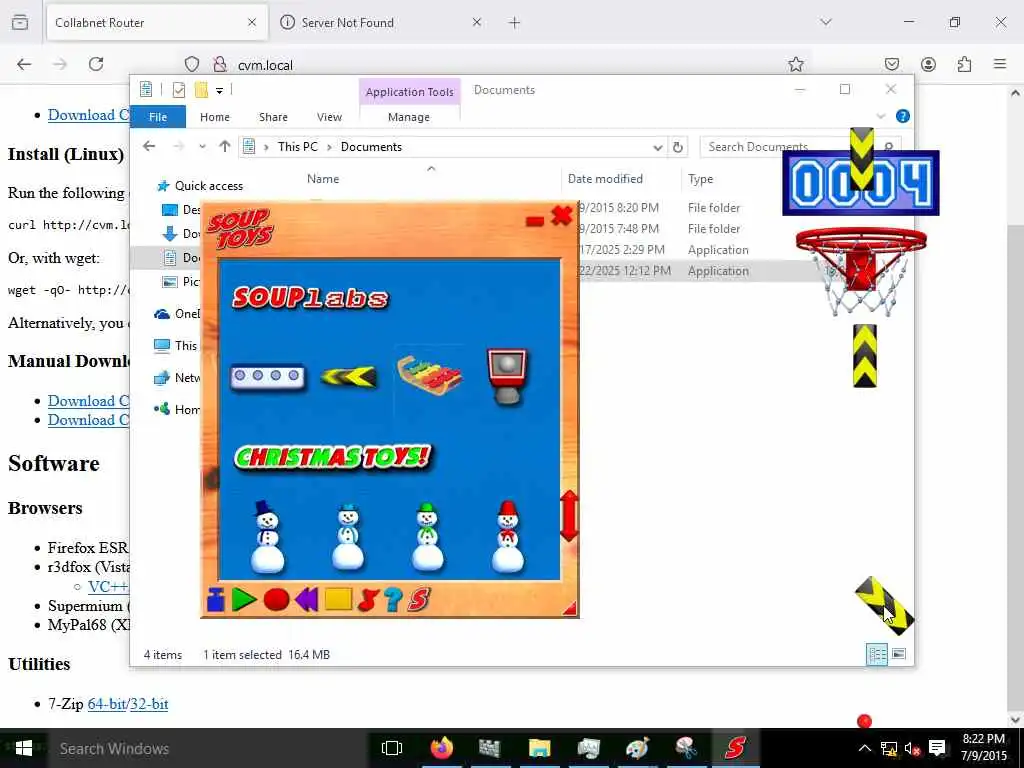Open the Manage ribbon tab
Viewport: 1024px width, 768px height.
409,117
